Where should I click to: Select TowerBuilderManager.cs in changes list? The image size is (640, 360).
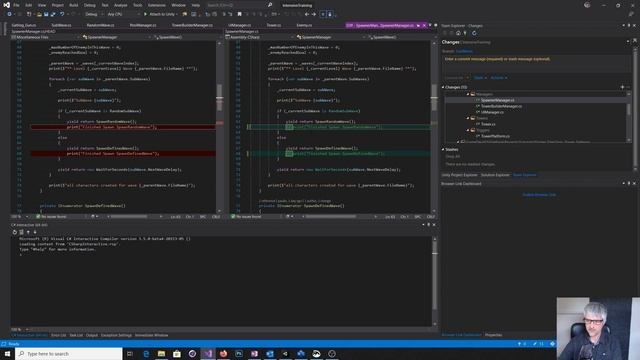point(501,106)
